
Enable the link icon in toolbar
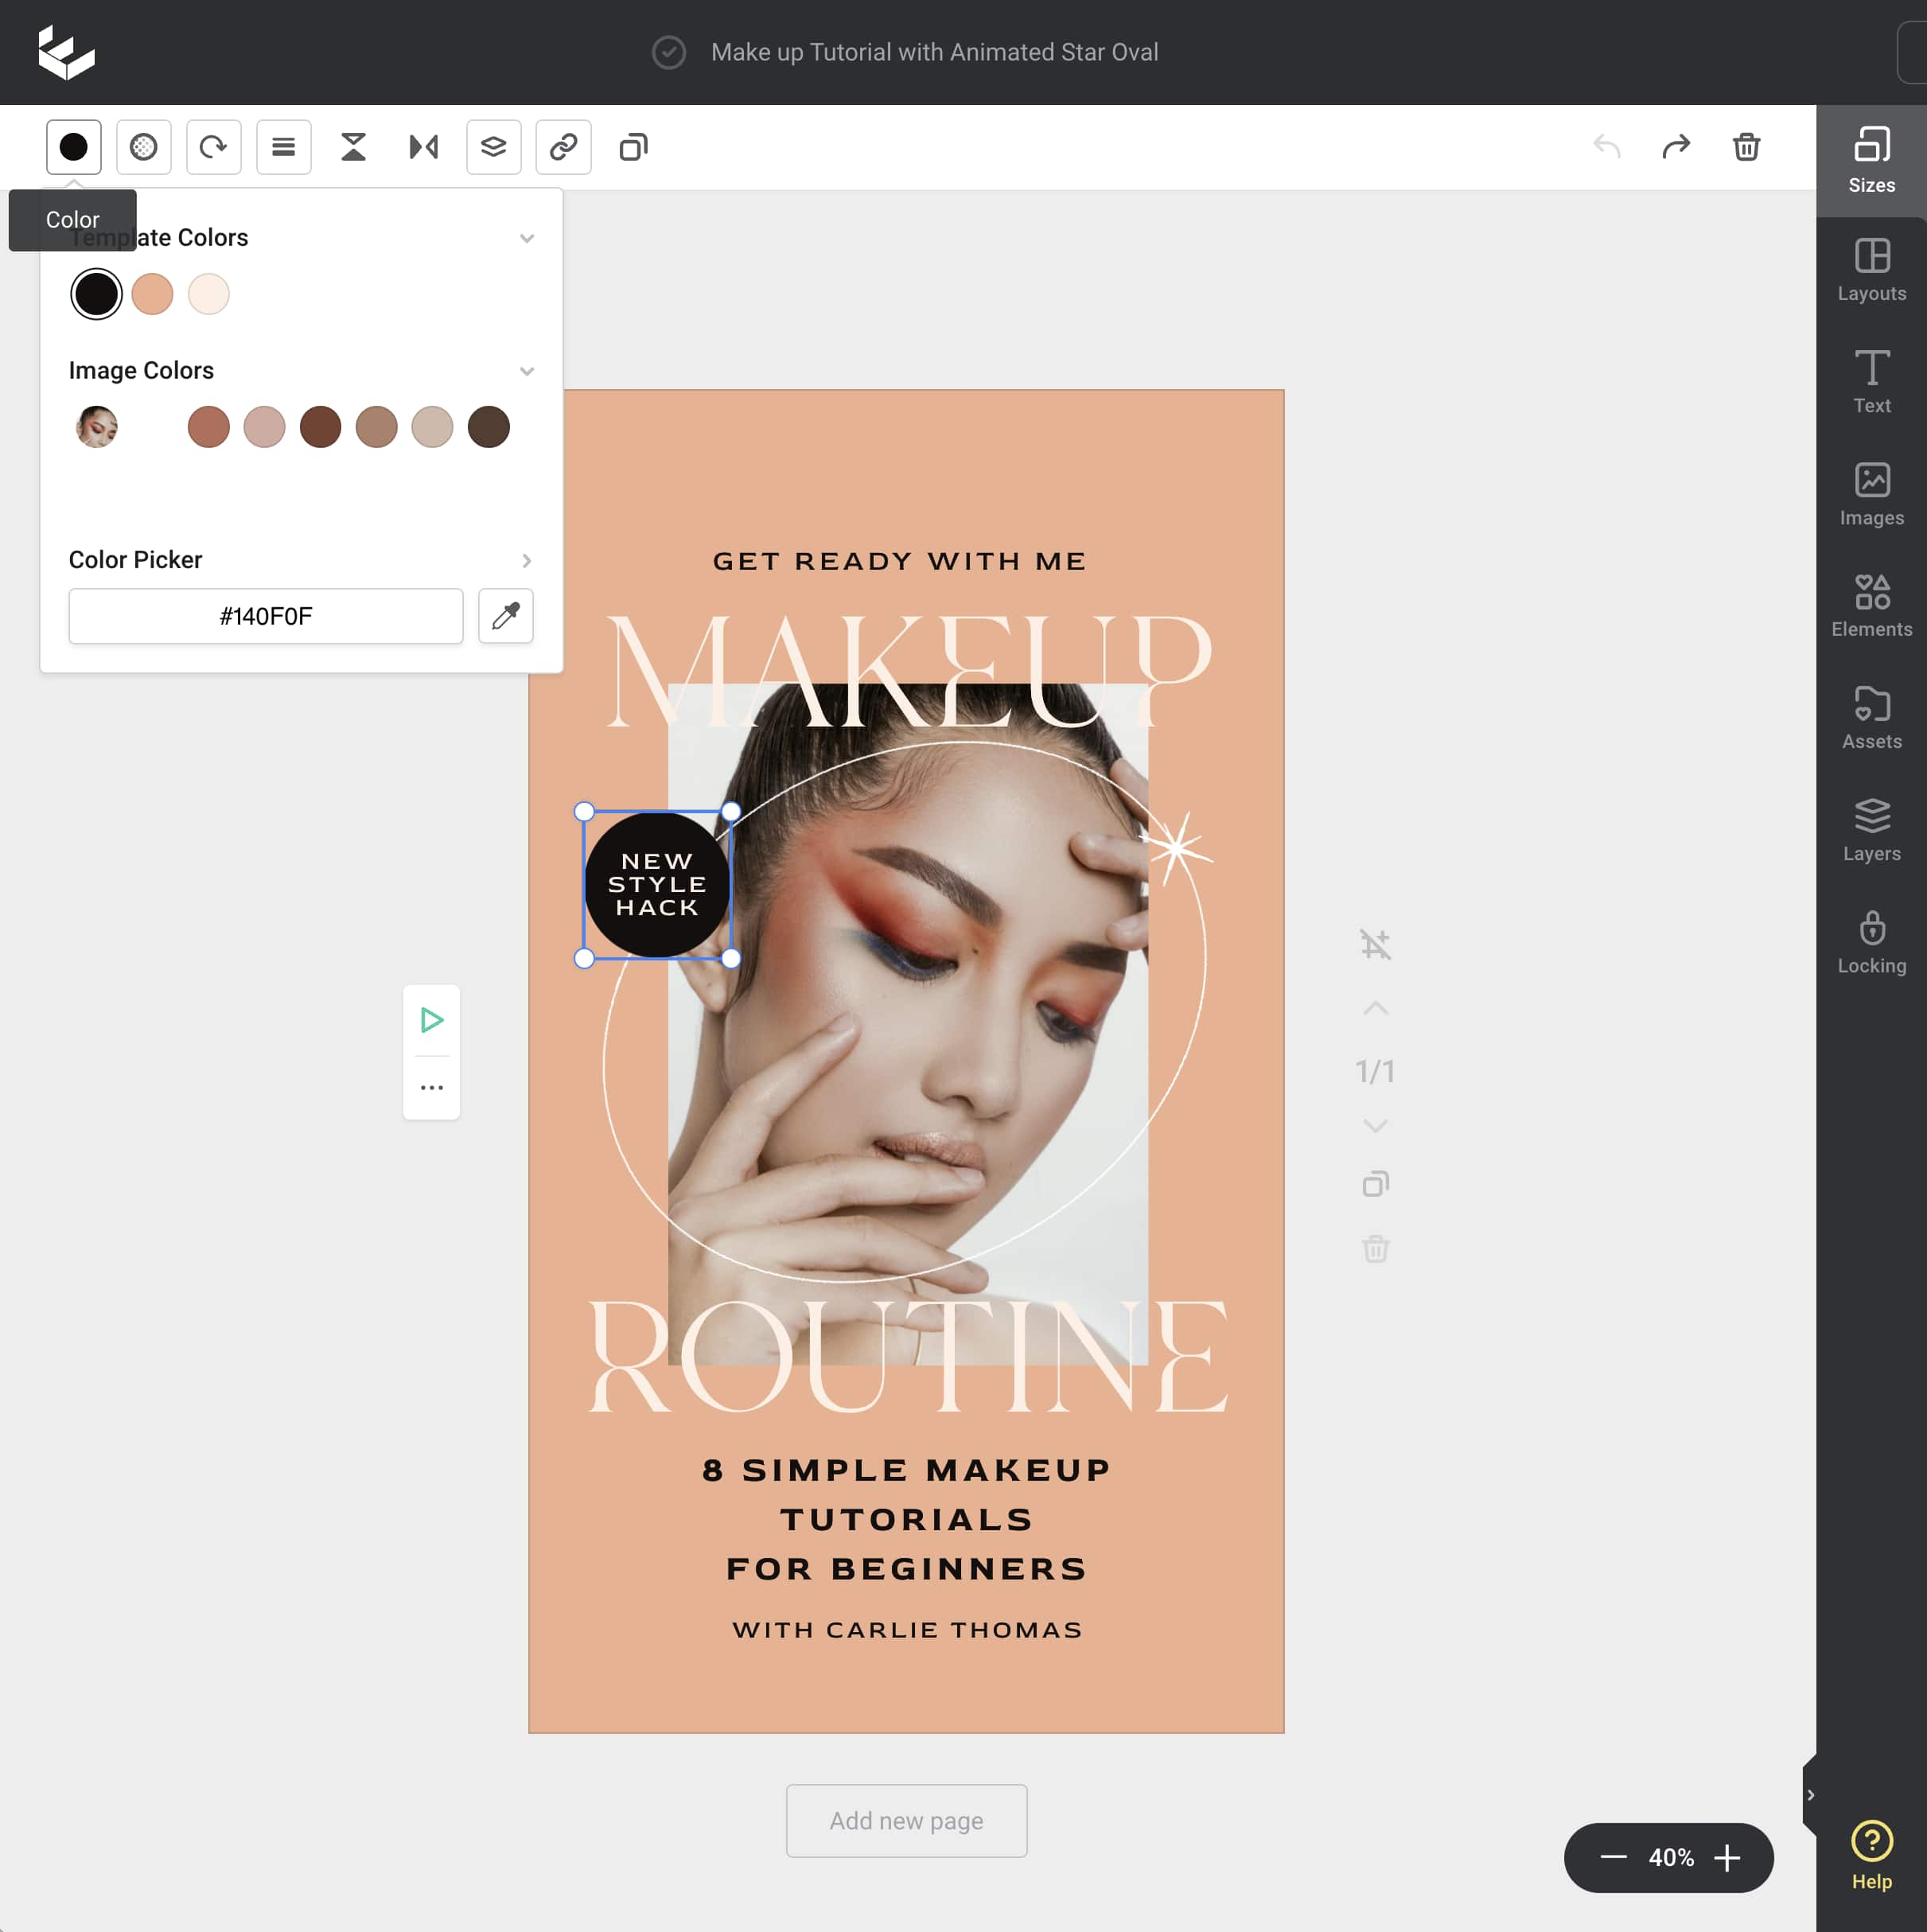(x=561, y=146)
